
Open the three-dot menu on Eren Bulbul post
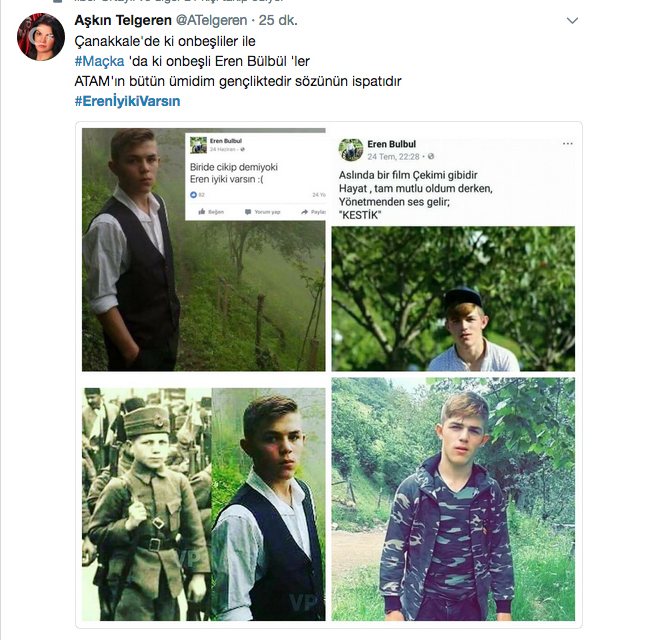[x=567, y=144]
